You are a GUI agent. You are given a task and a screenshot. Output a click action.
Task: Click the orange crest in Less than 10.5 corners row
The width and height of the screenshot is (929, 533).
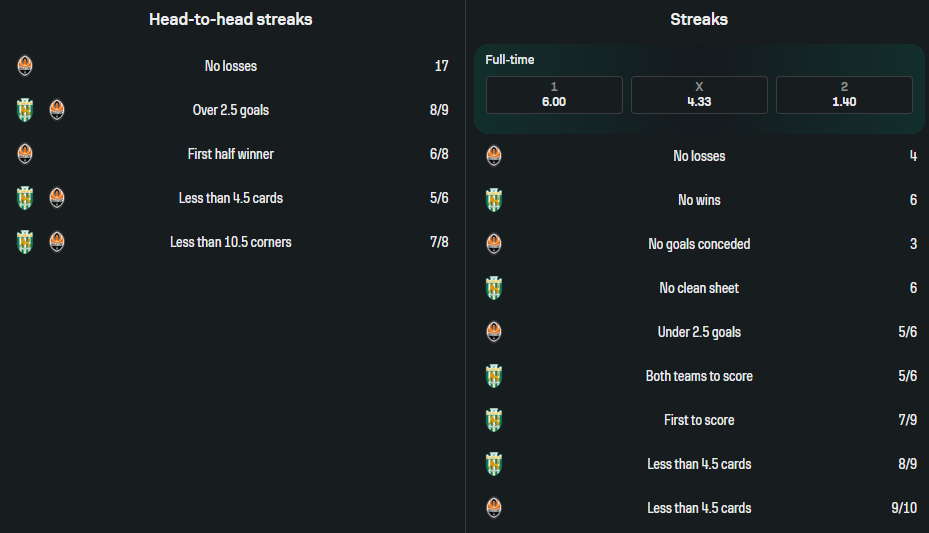point(57,242)
